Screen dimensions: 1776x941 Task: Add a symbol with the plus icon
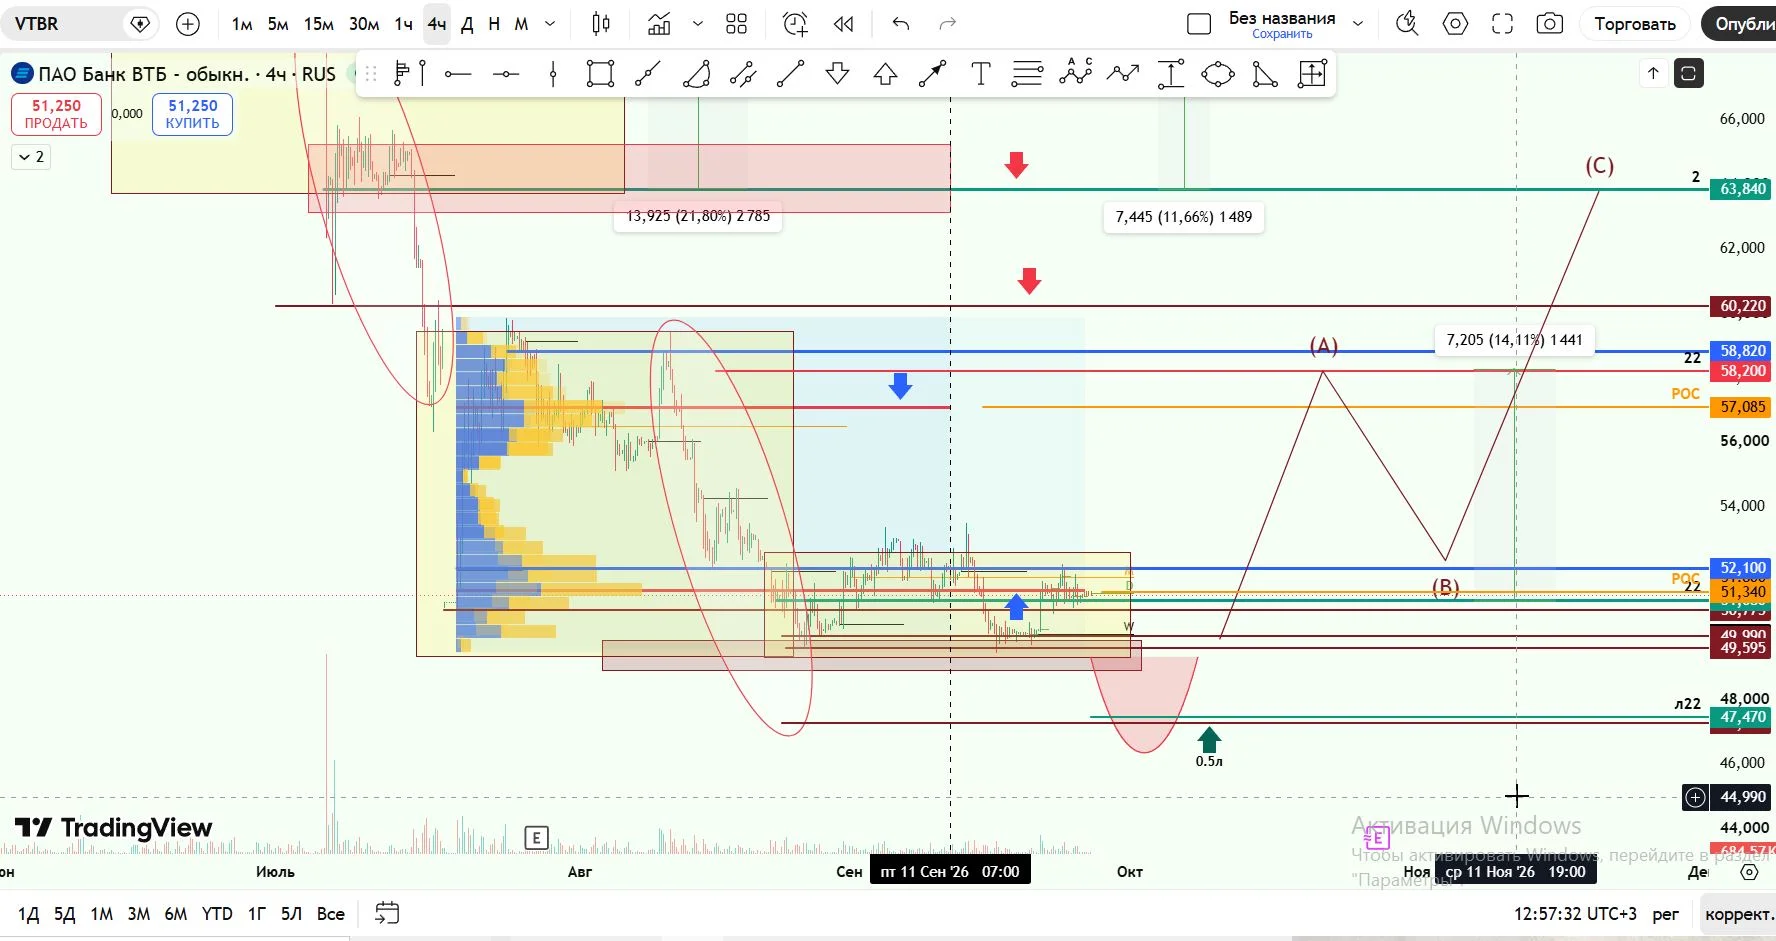188,24
